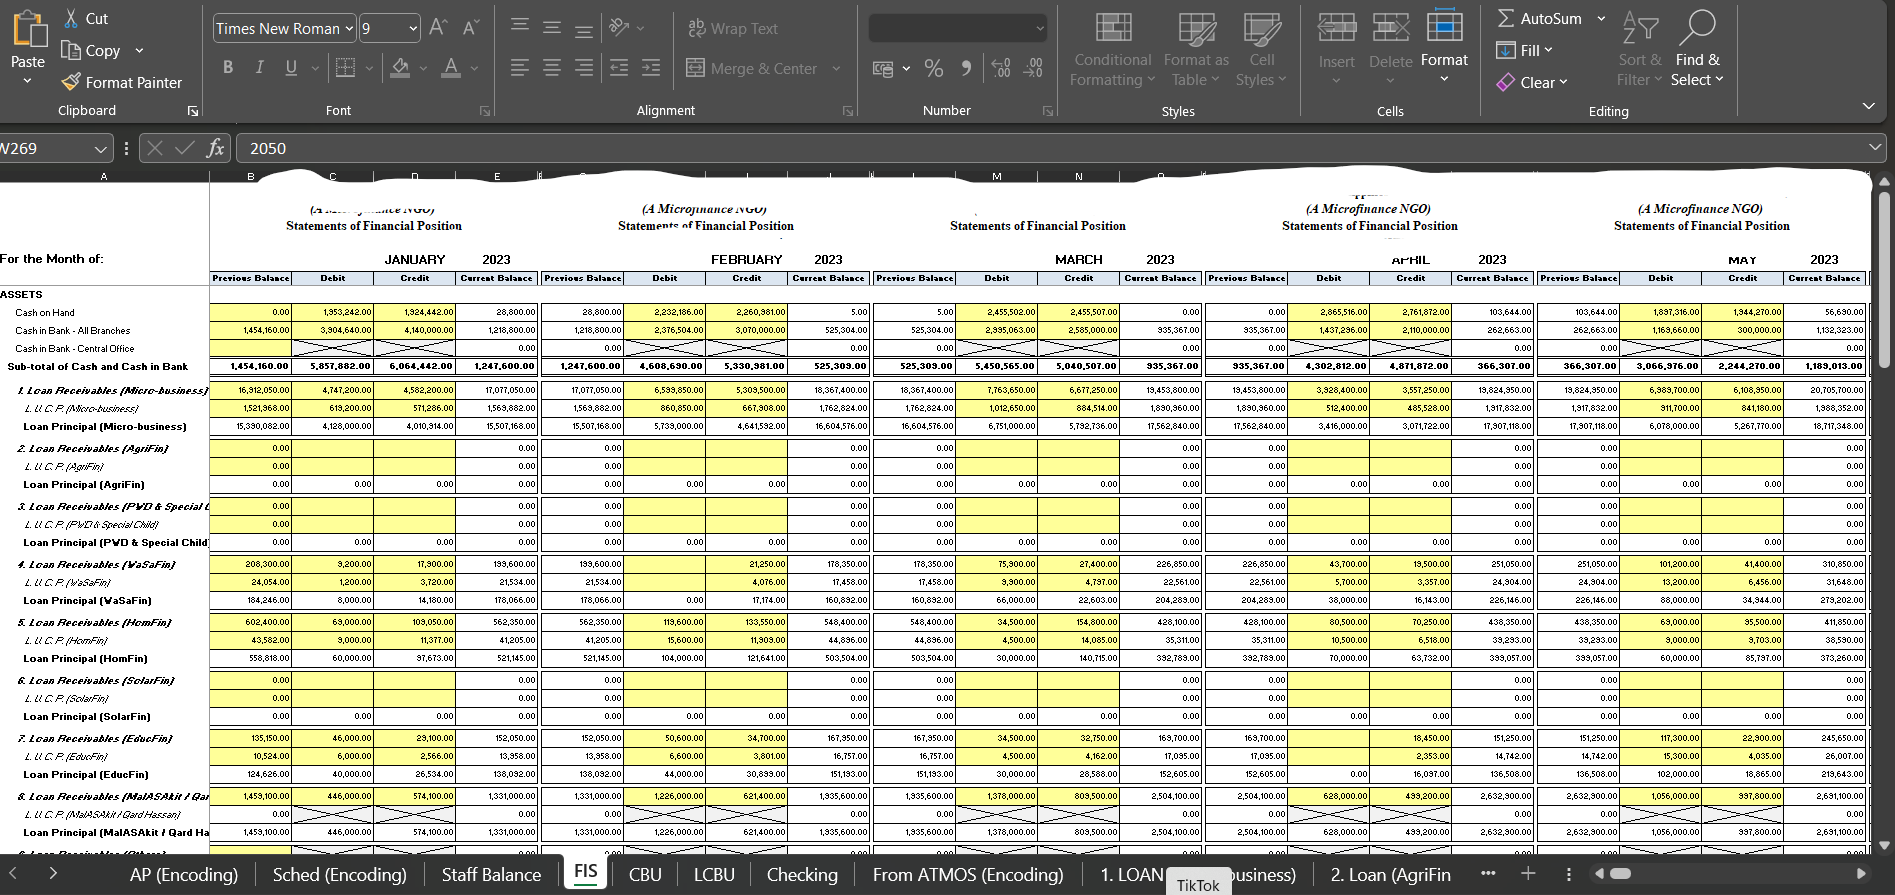Click Wrap Text button

733,28
